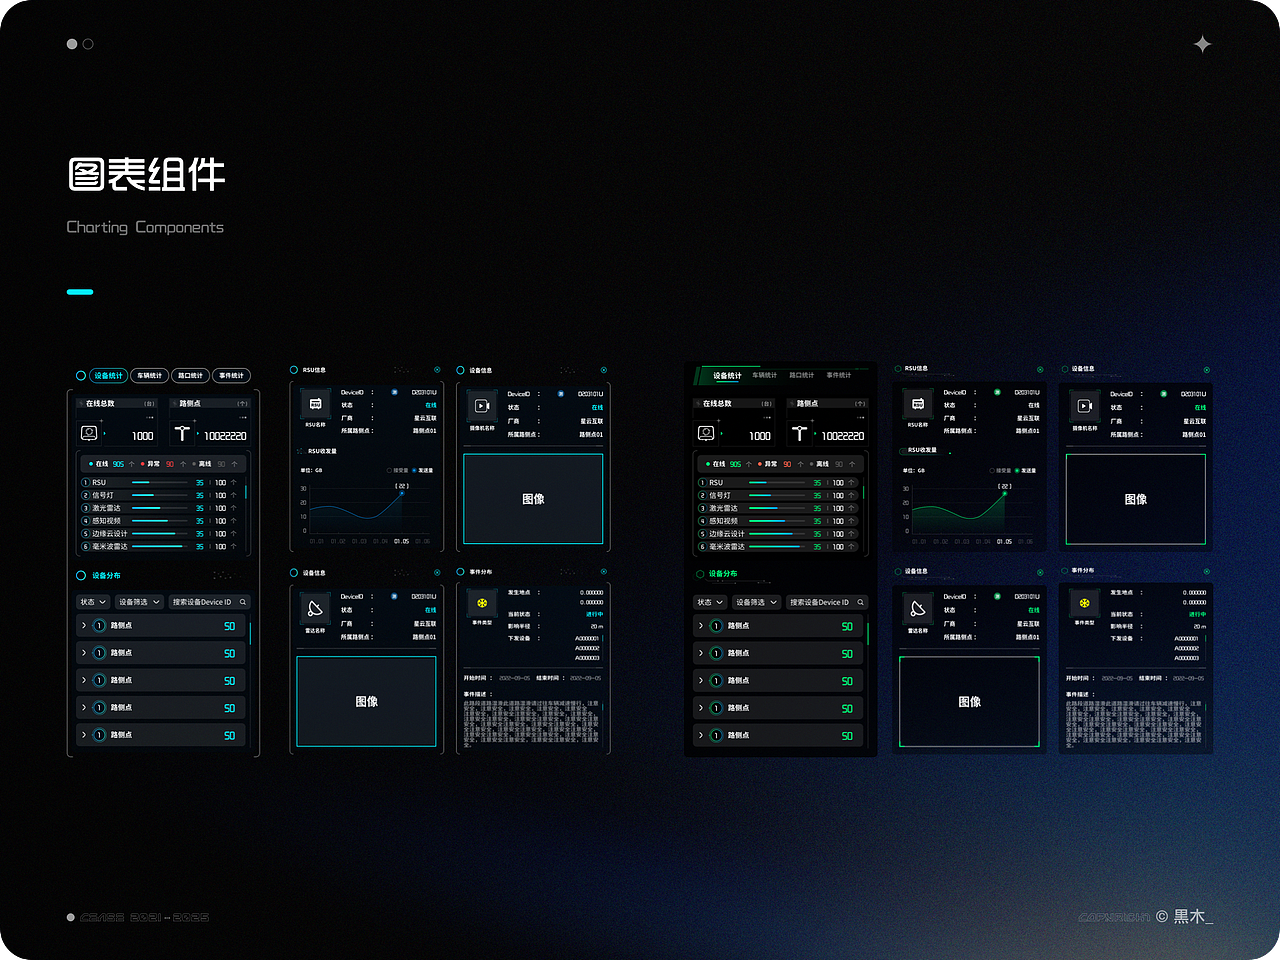The width and height of the screenshot is (1280, 960).
Task: Click the value 10022220 in blue 路侧点 card
Action: 225,436
